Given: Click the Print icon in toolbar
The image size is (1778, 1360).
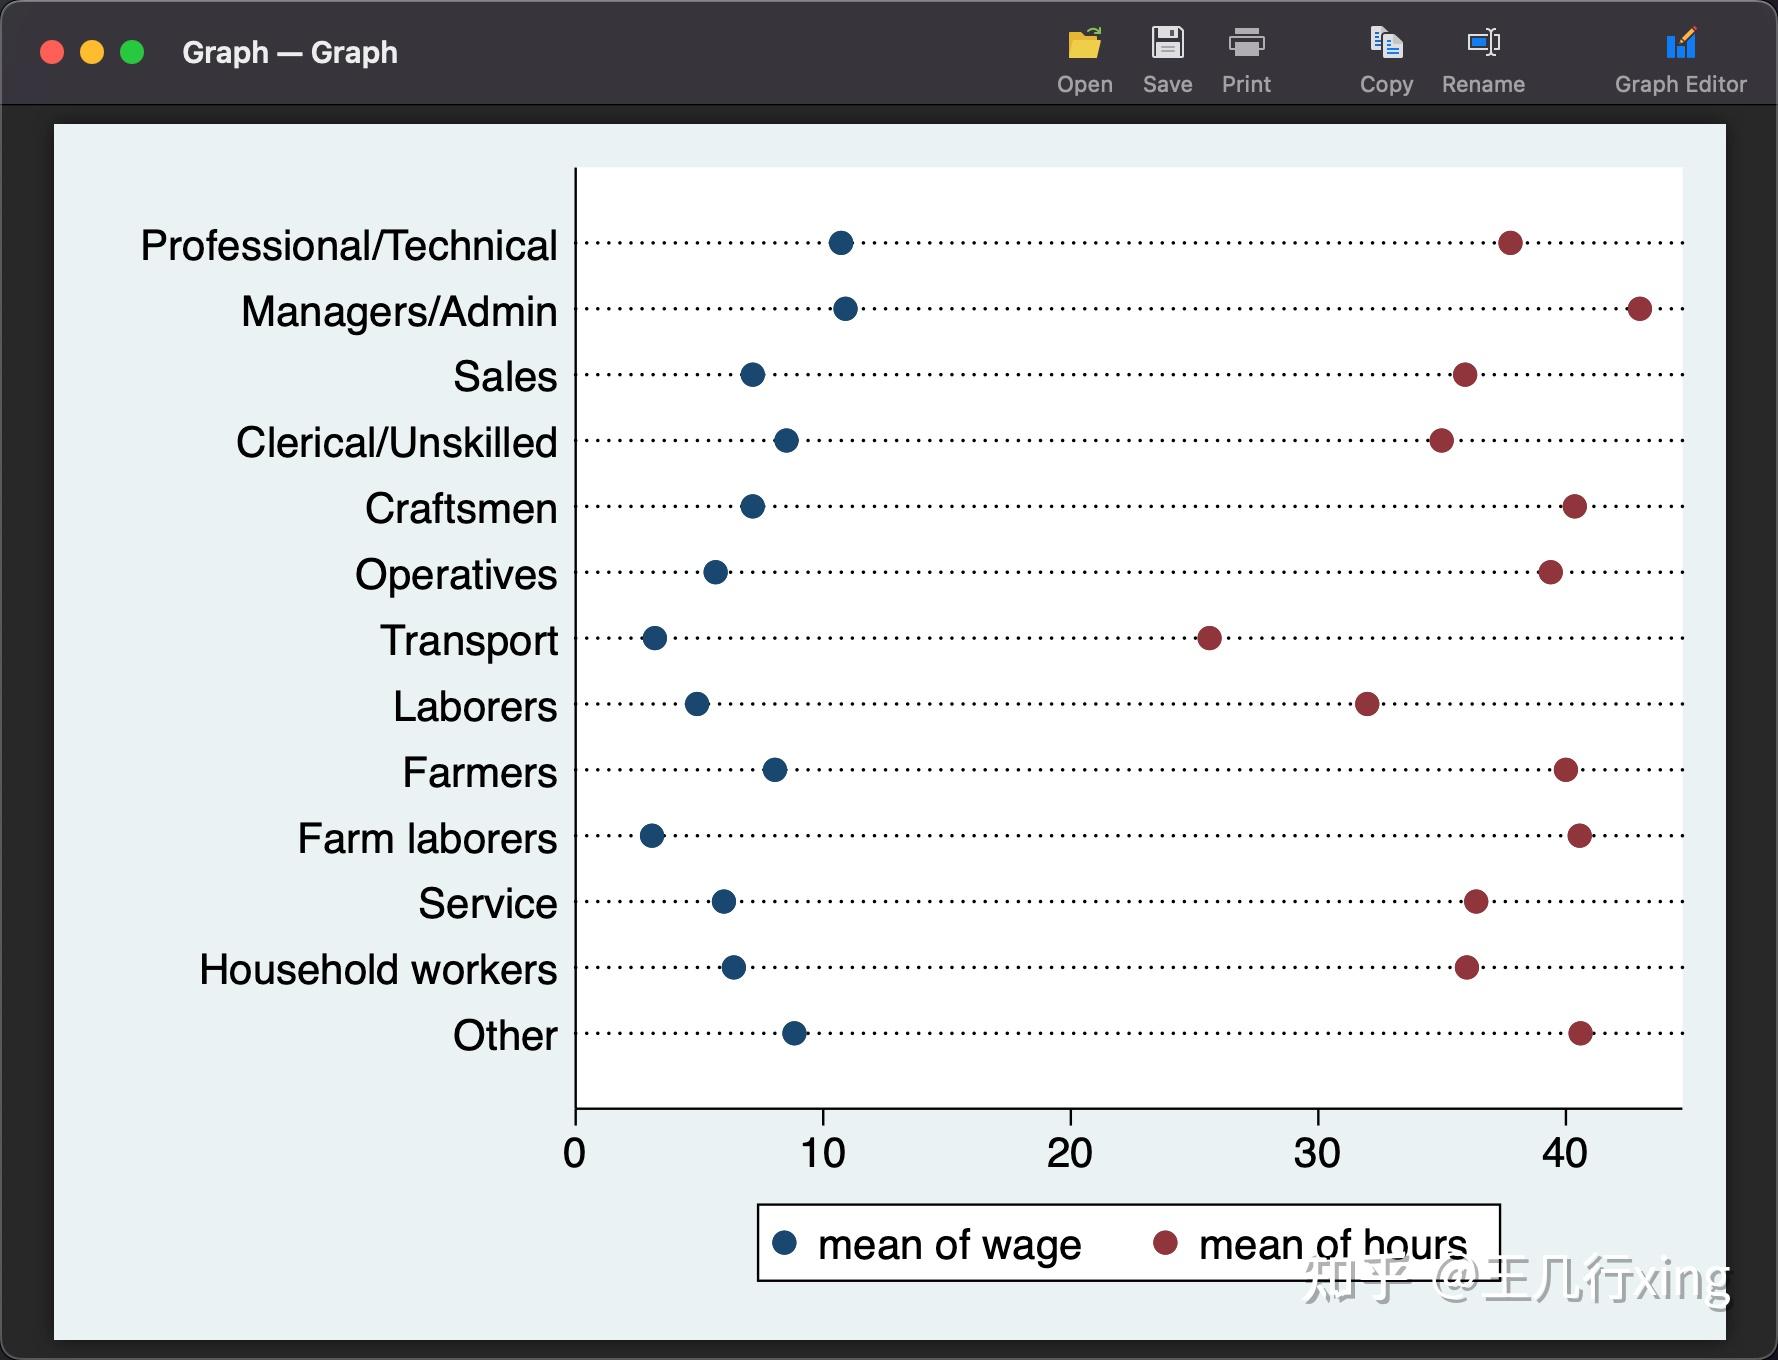Looking at the screenshot, I should [x=1246, y=45].
